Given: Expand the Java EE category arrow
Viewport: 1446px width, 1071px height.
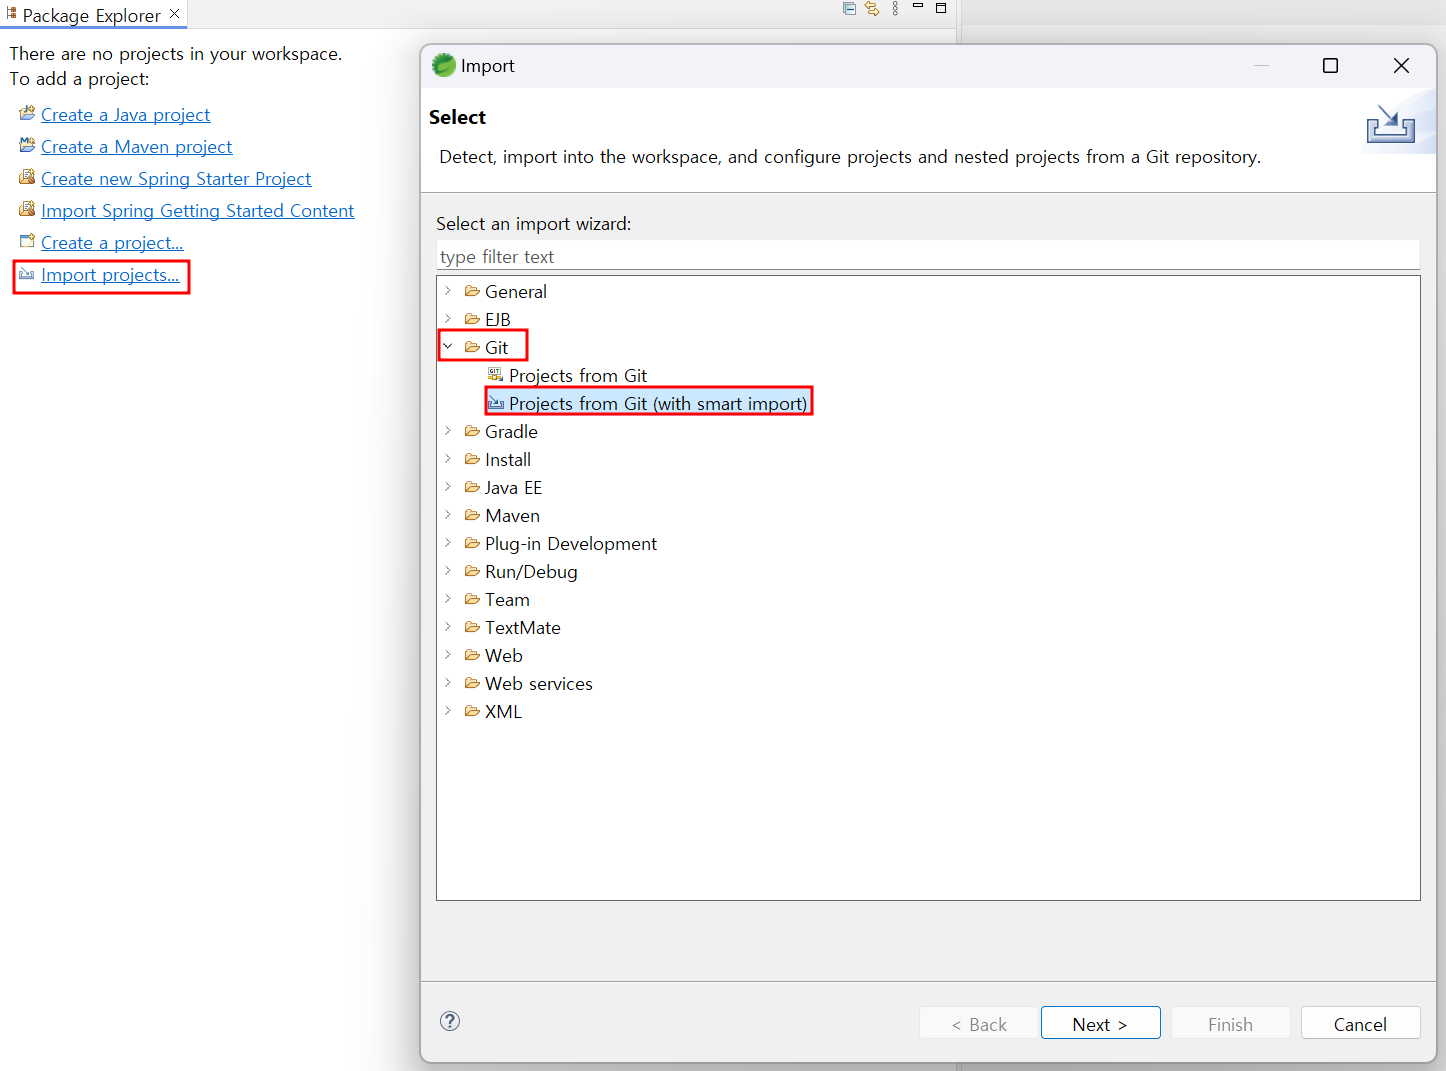Looking at the screenshot, I should [448, 487].
